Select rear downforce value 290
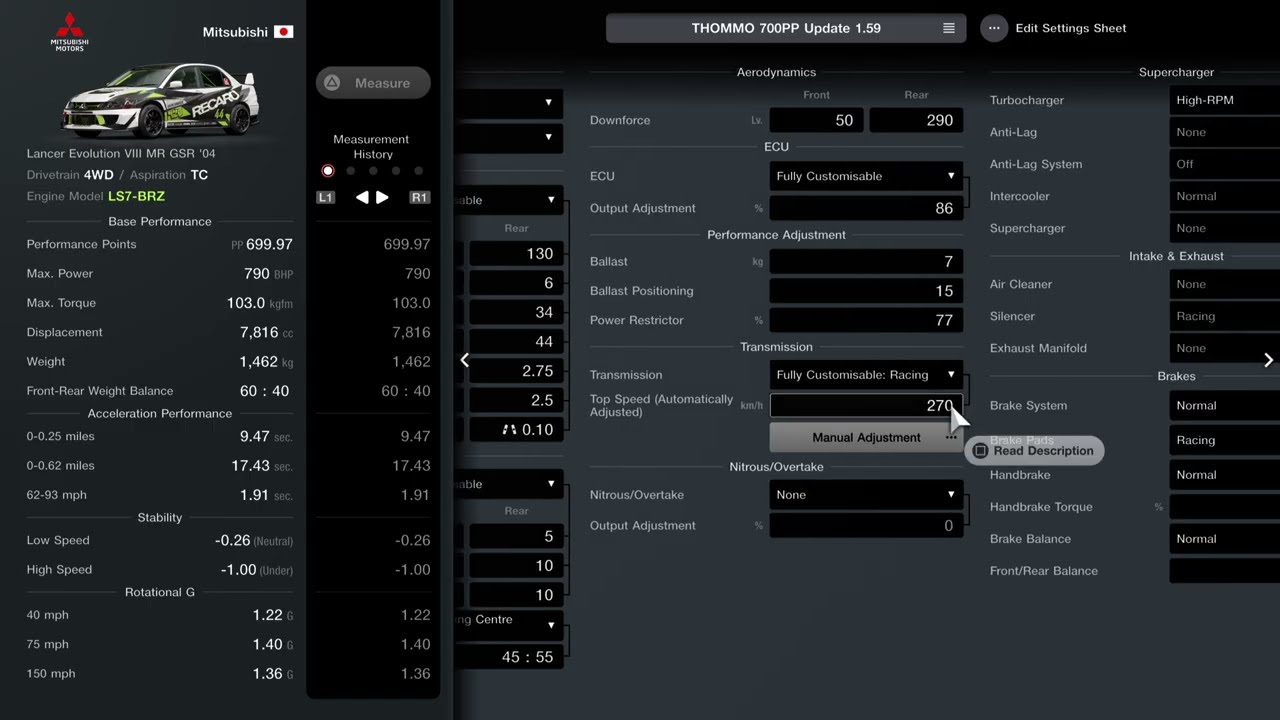 916,120
